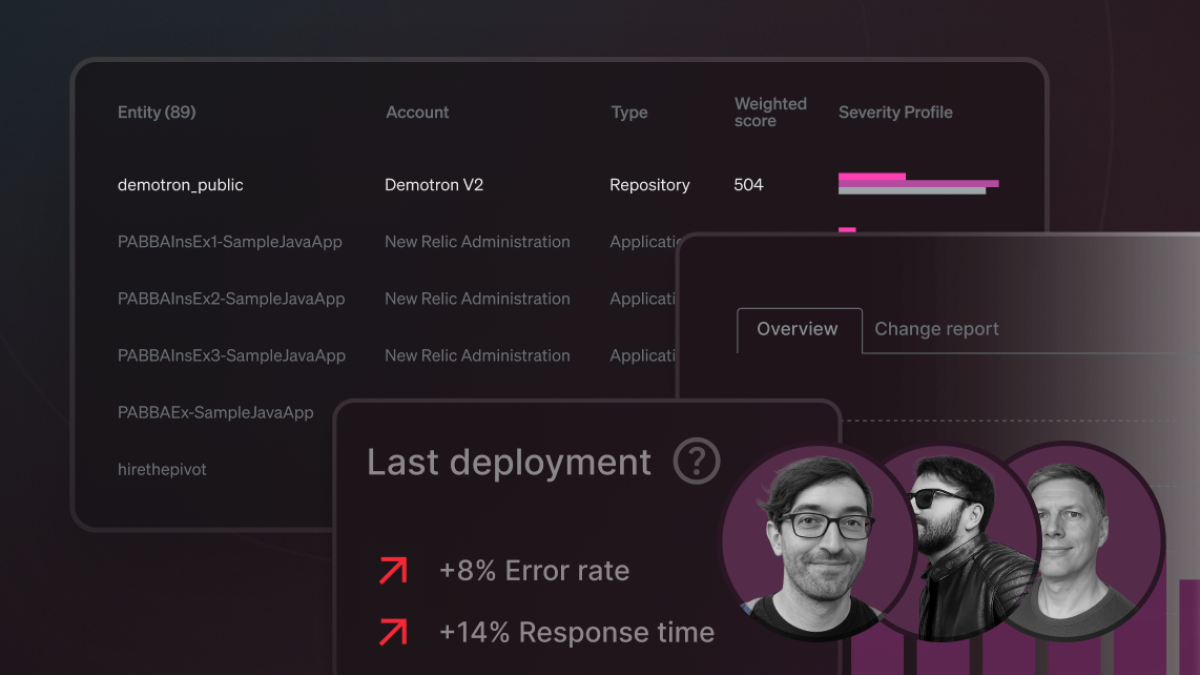The height and width of the screenshot is (675, 1200).
Task: Open the Change report tab
Action: click(936, 329)
